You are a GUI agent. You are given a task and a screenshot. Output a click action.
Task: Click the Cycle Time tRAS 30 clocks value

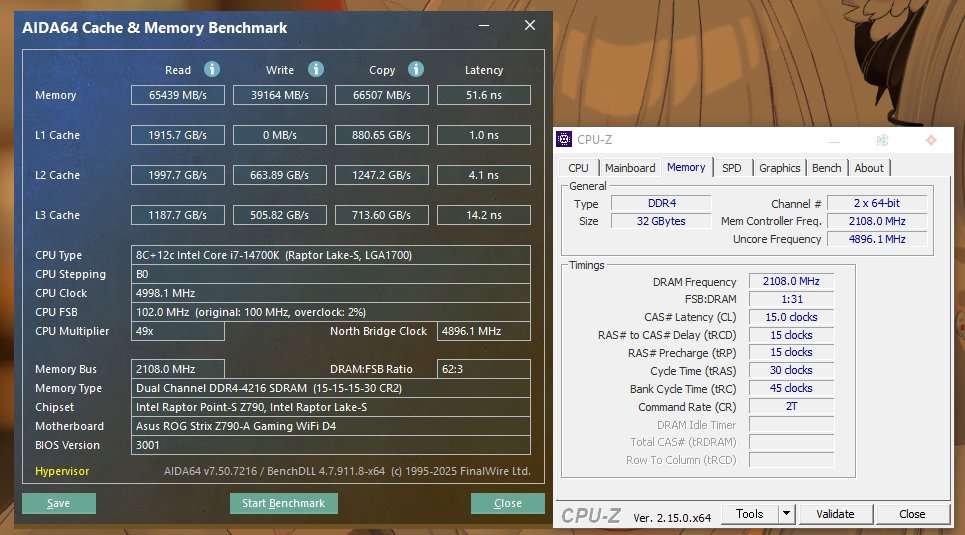791,371
